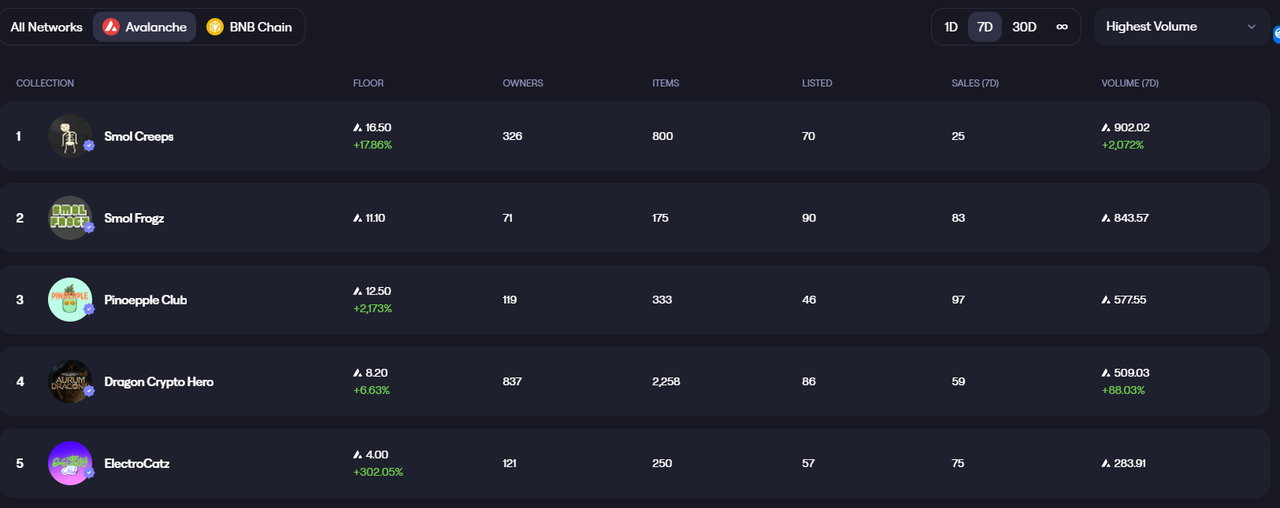This screenshot has width=1280, height=508.
Task: Sort by the FLOOR column header
Action: coord(368,83)
